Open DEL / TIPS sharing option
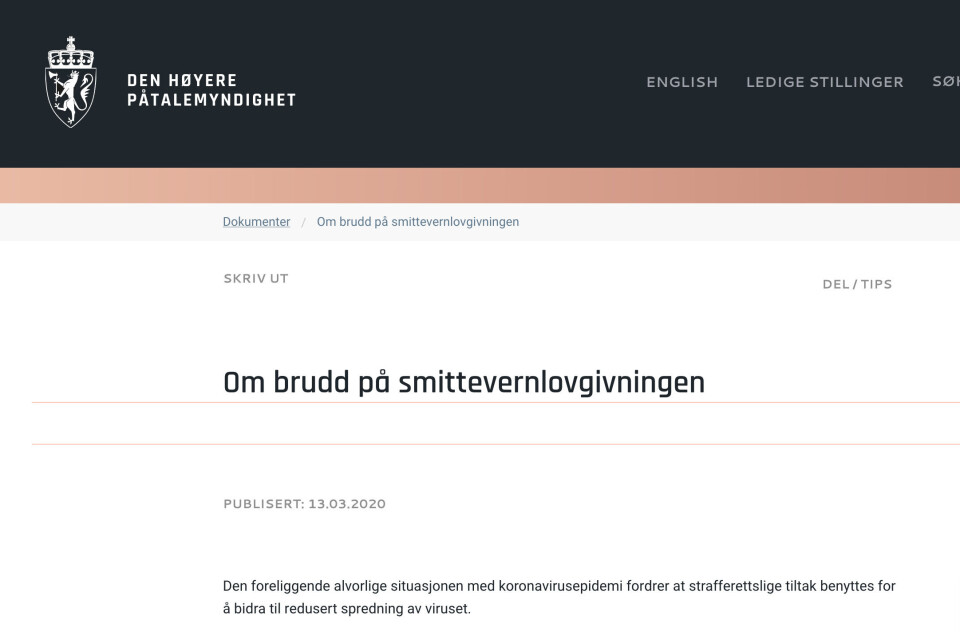 point(857,284)
